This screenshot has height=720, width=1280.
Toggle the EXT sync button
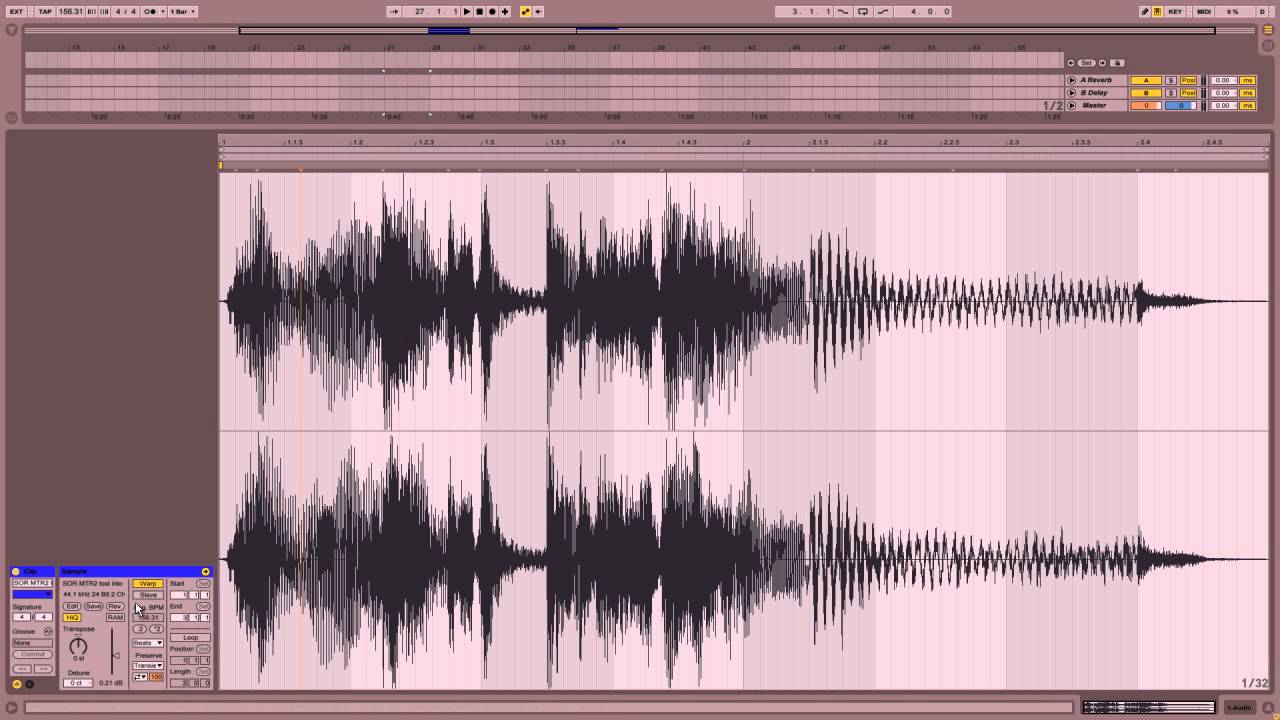coord(16,12)
